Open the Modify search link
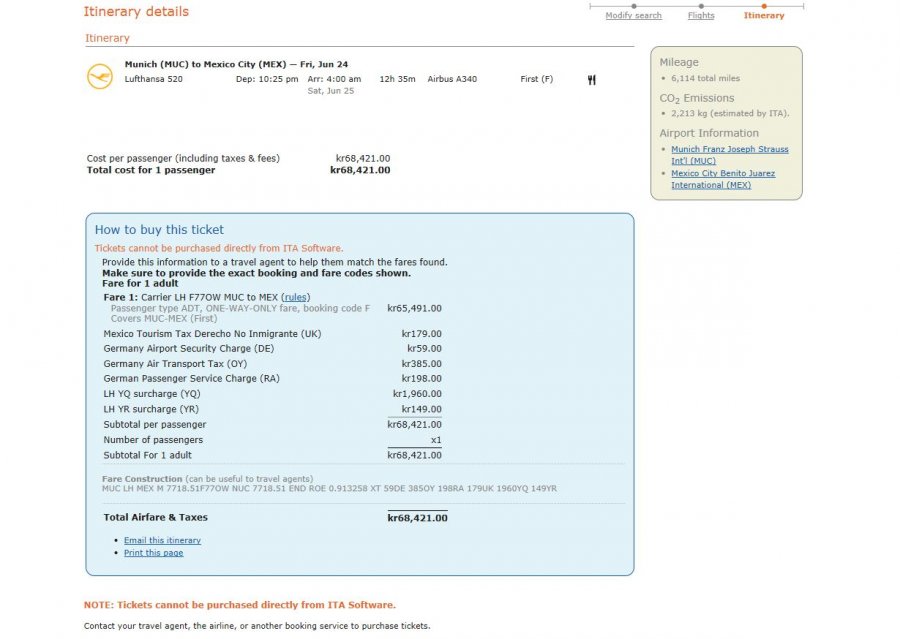Image resolution: width=900 pixels, height=639 pixels. coord(633,16)
